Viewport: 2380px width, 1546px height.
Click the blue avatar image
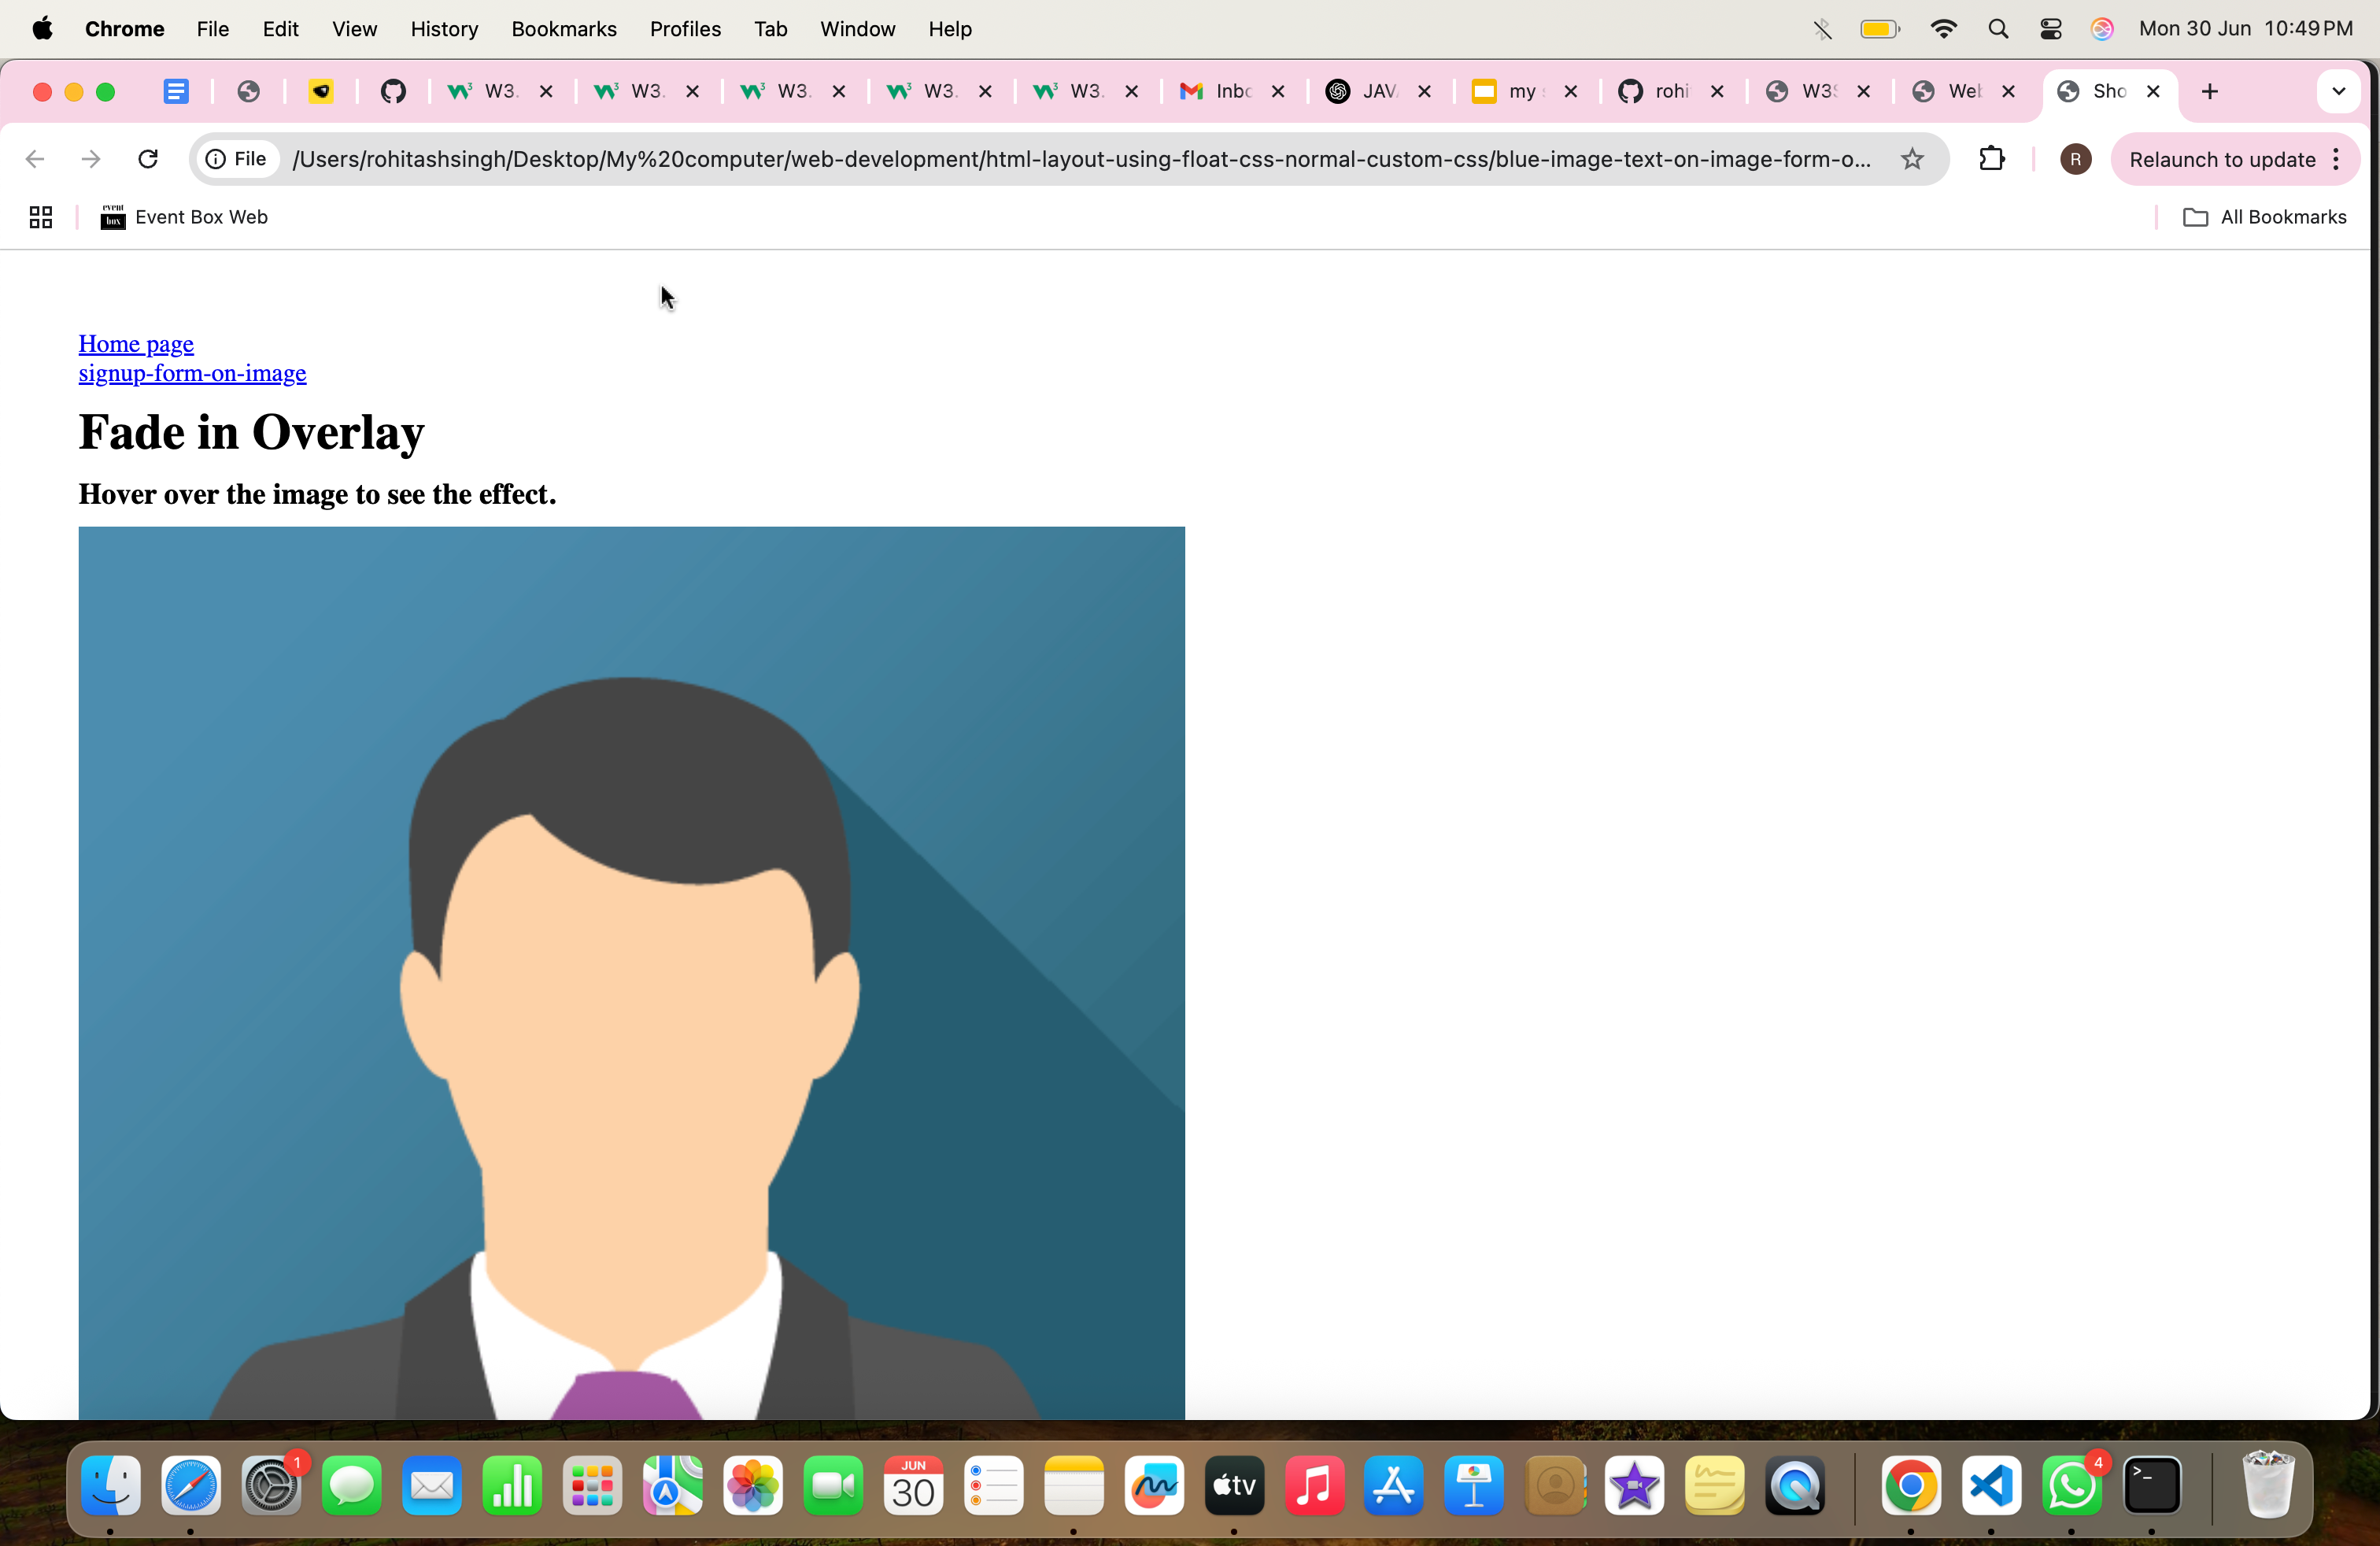point(631,970)
